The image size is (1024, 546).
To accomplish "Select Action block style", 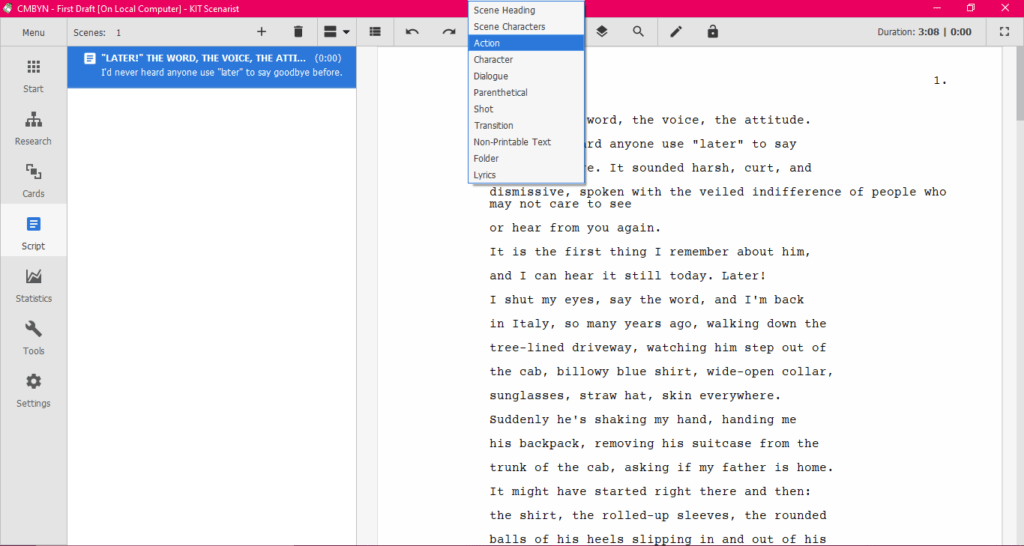I will 526,43.
